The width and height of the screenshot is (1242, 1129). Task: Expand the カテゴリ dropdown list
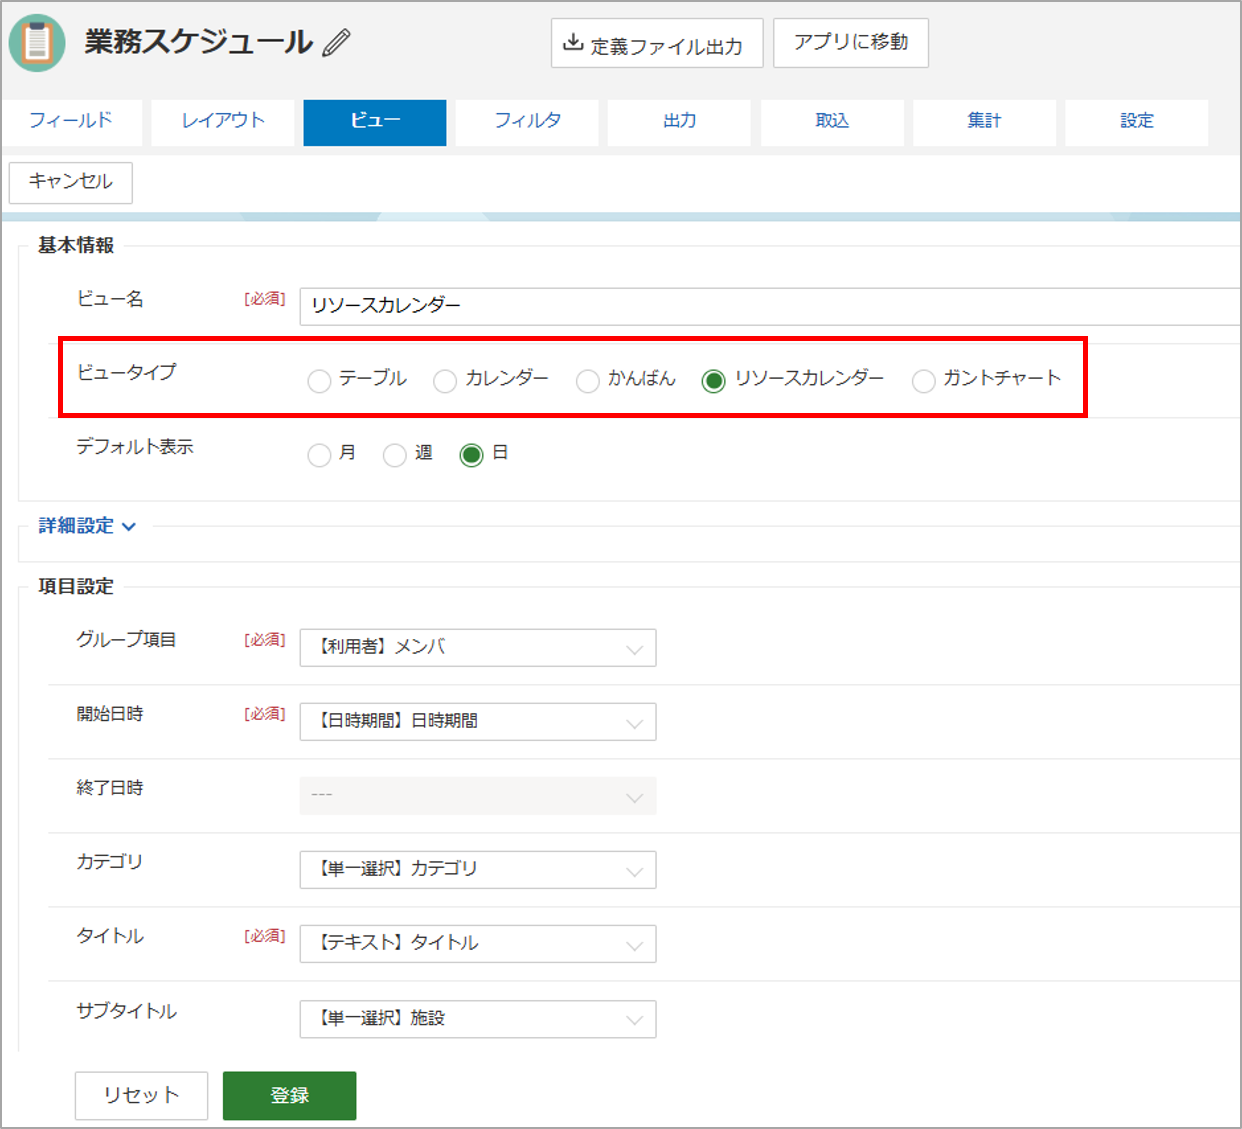pos(478,870)
